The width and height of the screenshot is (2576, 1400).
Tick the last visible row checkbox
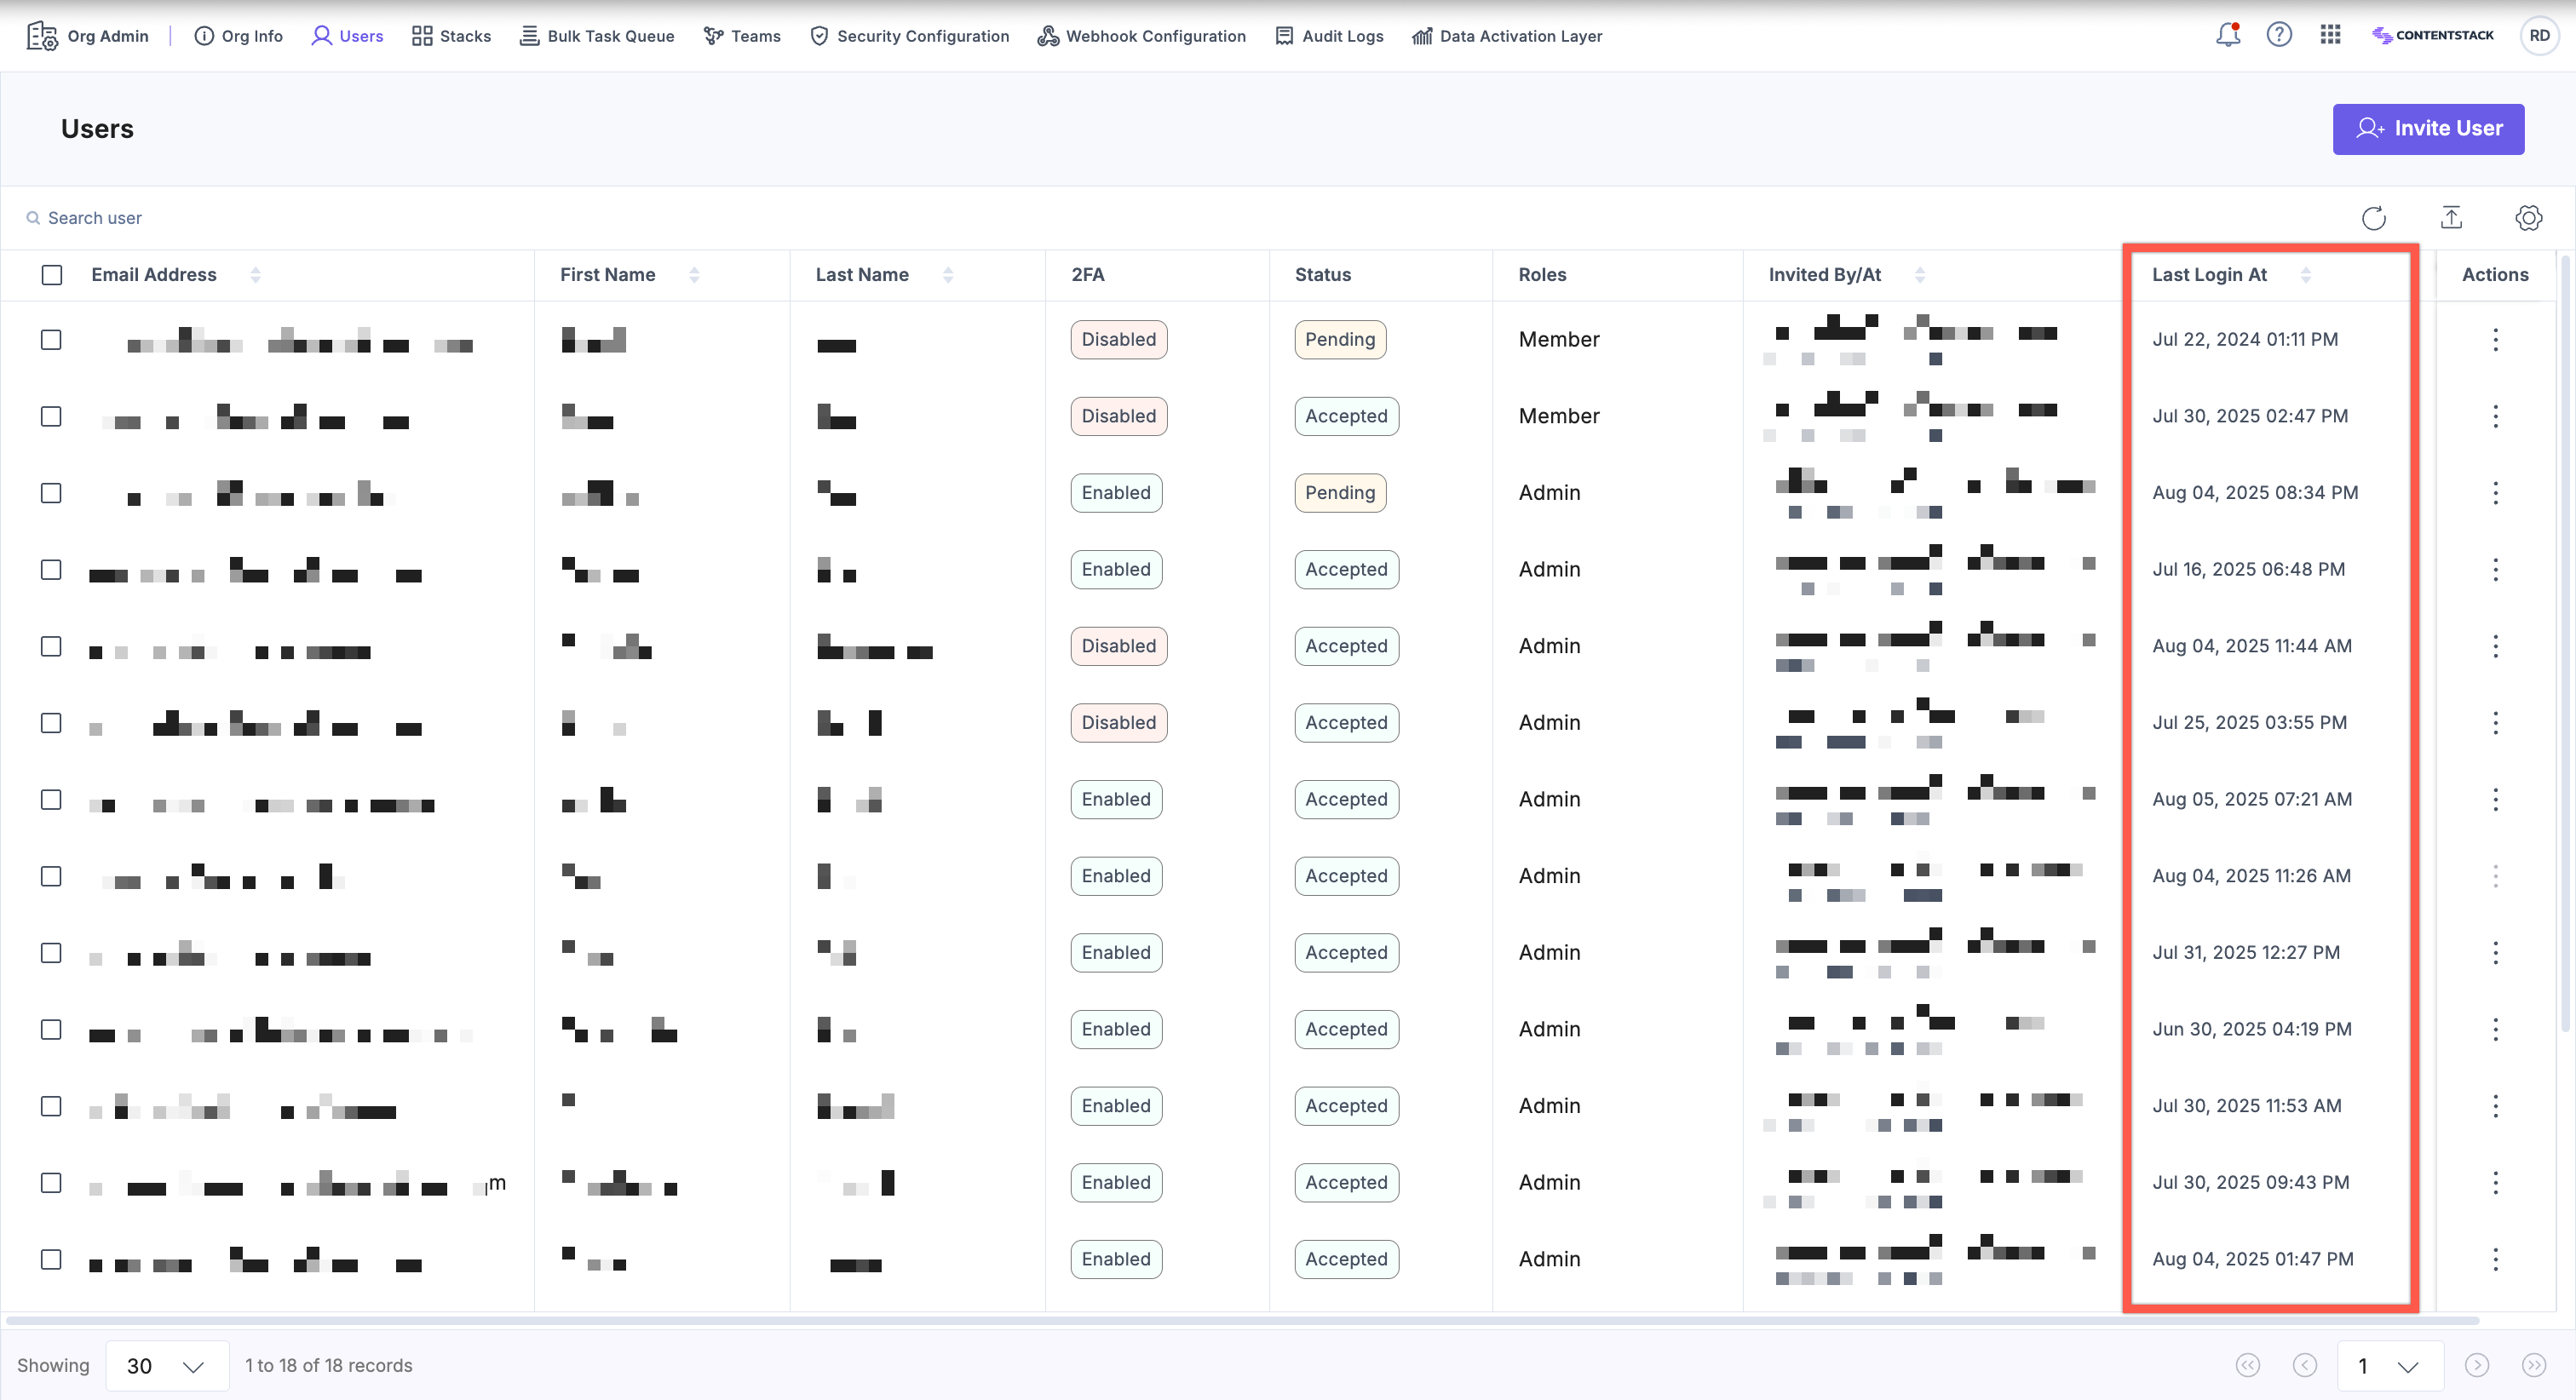point(51,1259)
